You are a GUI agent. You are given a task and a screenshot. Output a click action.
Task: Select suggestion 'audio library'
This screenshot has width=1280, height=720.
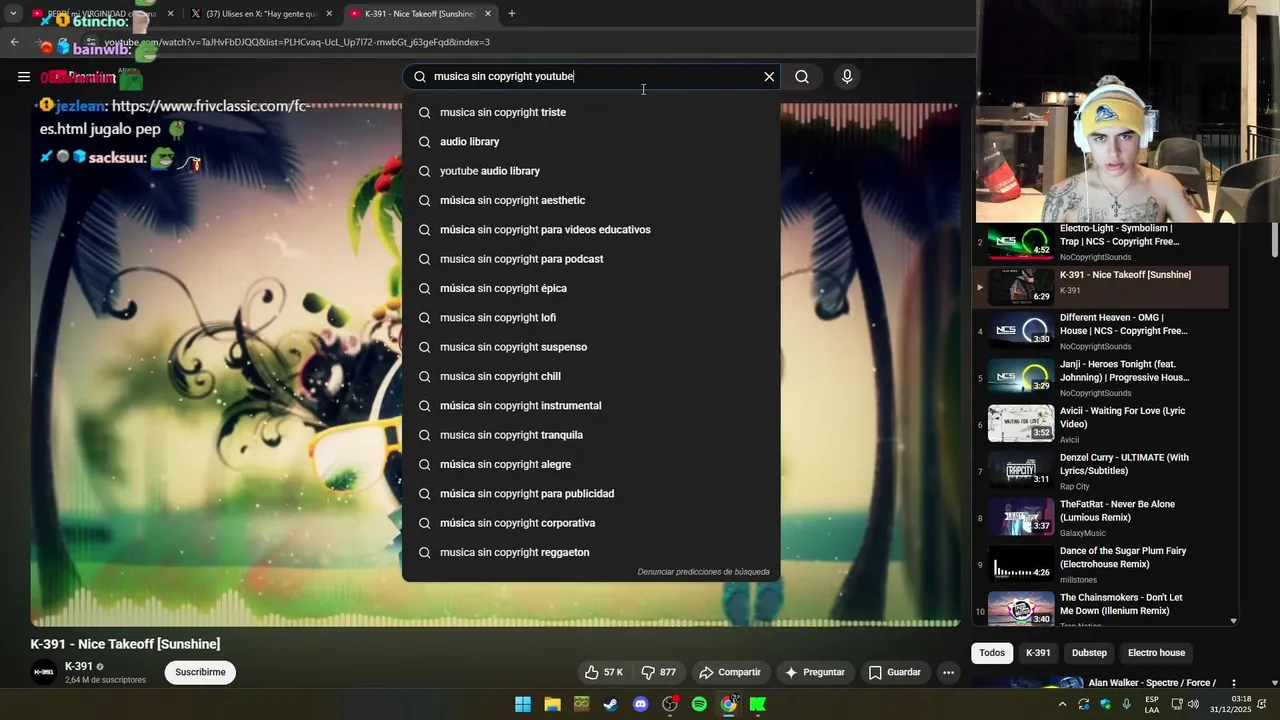pos(591,142)
